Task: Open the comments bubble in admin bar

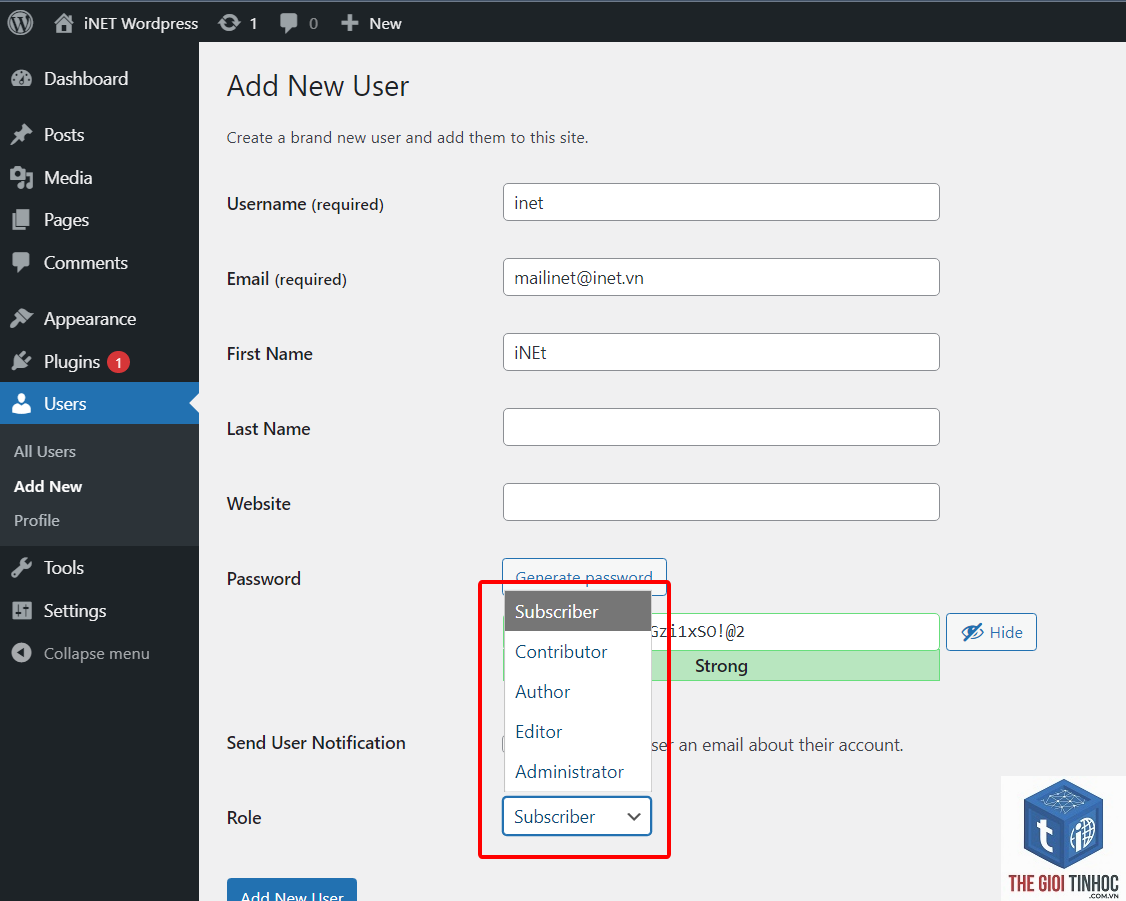Action: (x=289, y=24)
